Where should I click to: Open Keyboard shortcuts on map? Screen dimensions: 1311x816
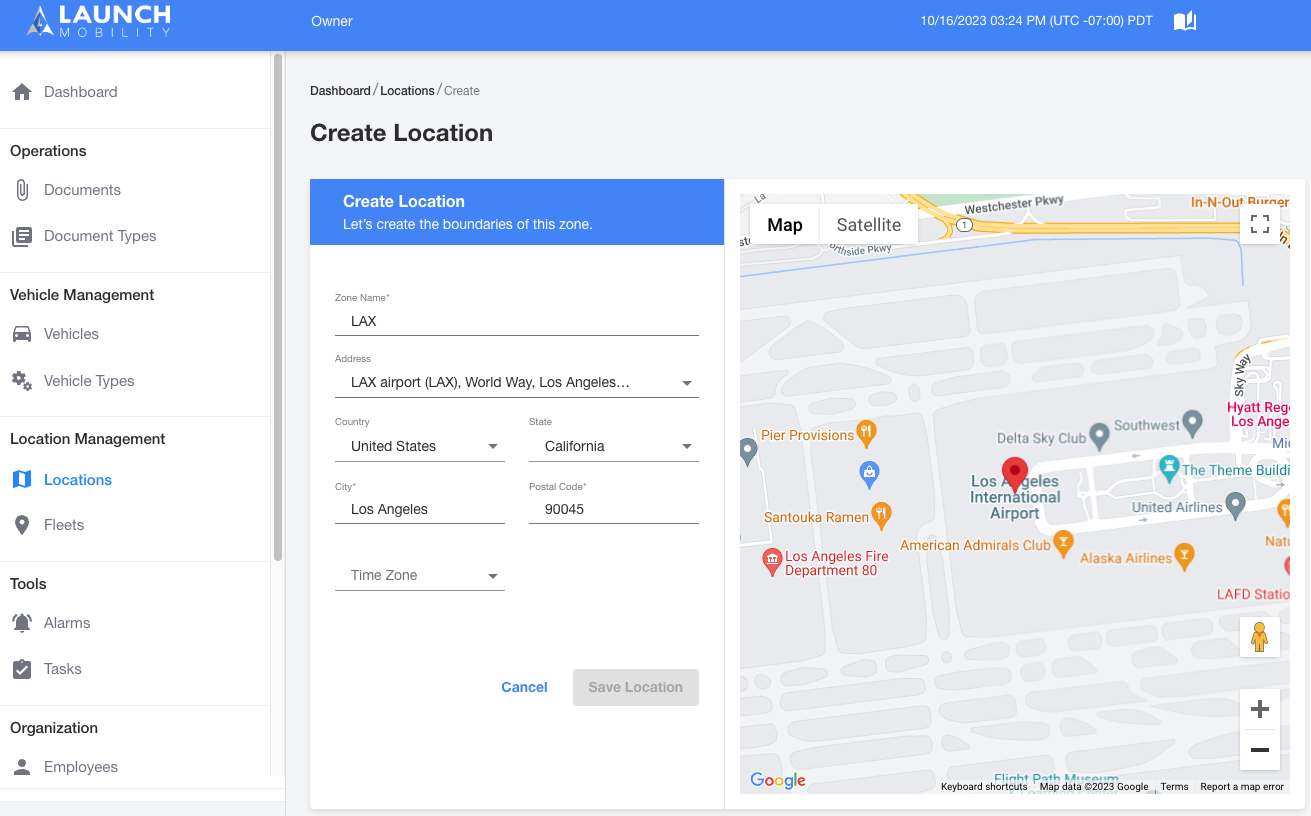pos(984,787)
